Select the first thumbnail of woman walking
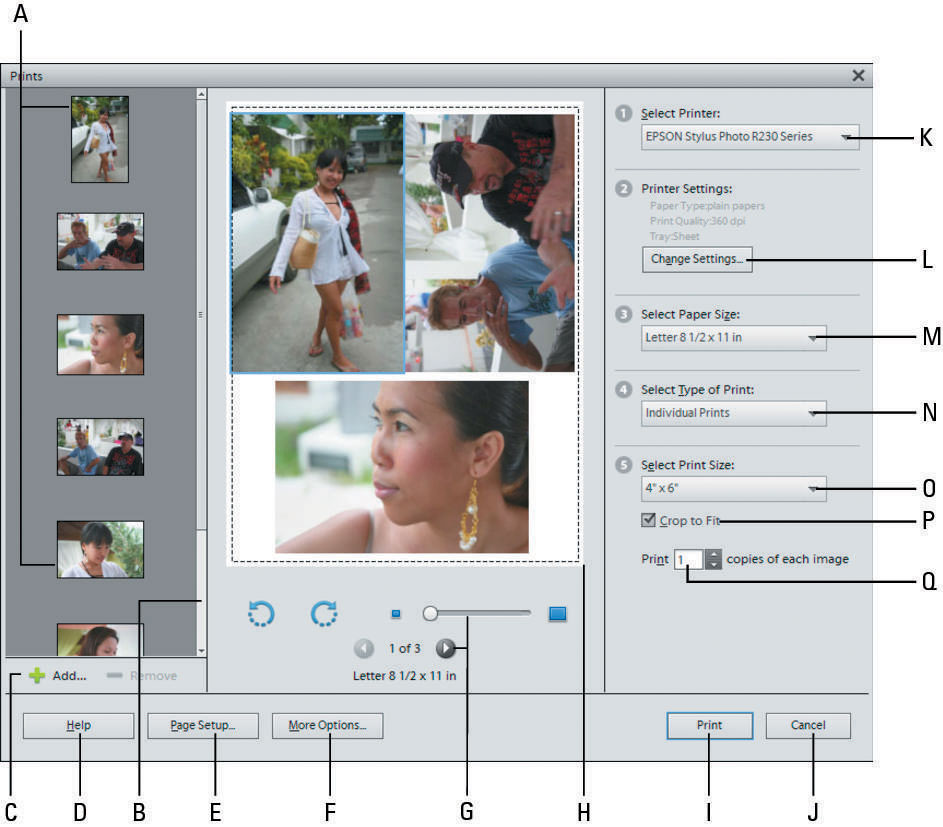Image resolution: width=943 pixels, height=827 pixels. tap(99, 139)
